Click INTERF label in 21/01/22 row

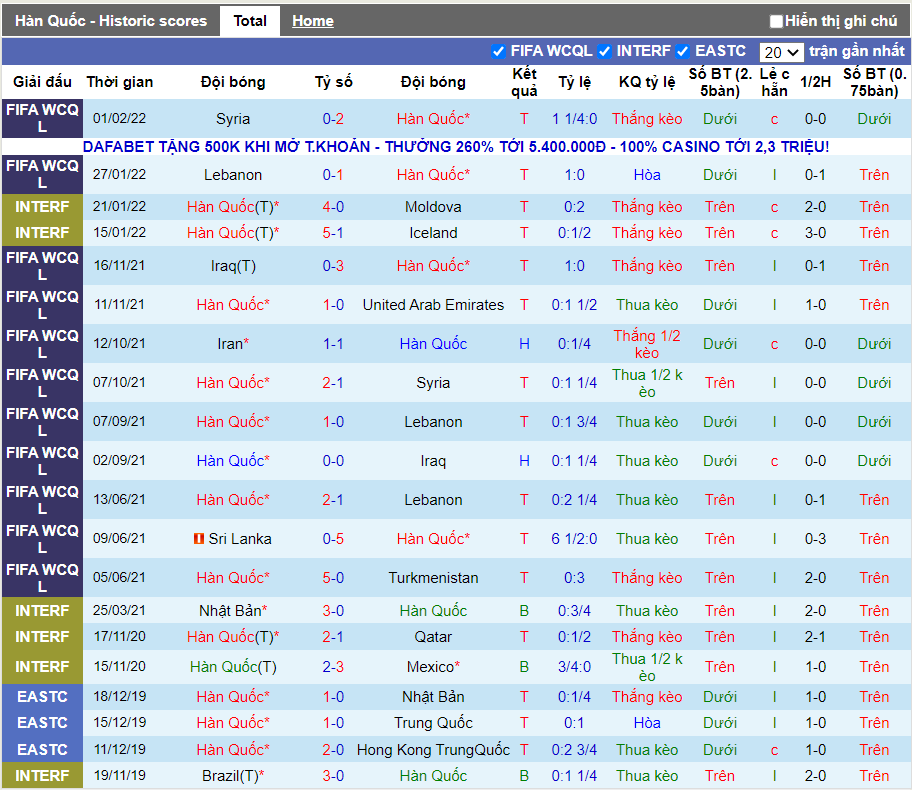pyautogui.click(x=42, y=207)
